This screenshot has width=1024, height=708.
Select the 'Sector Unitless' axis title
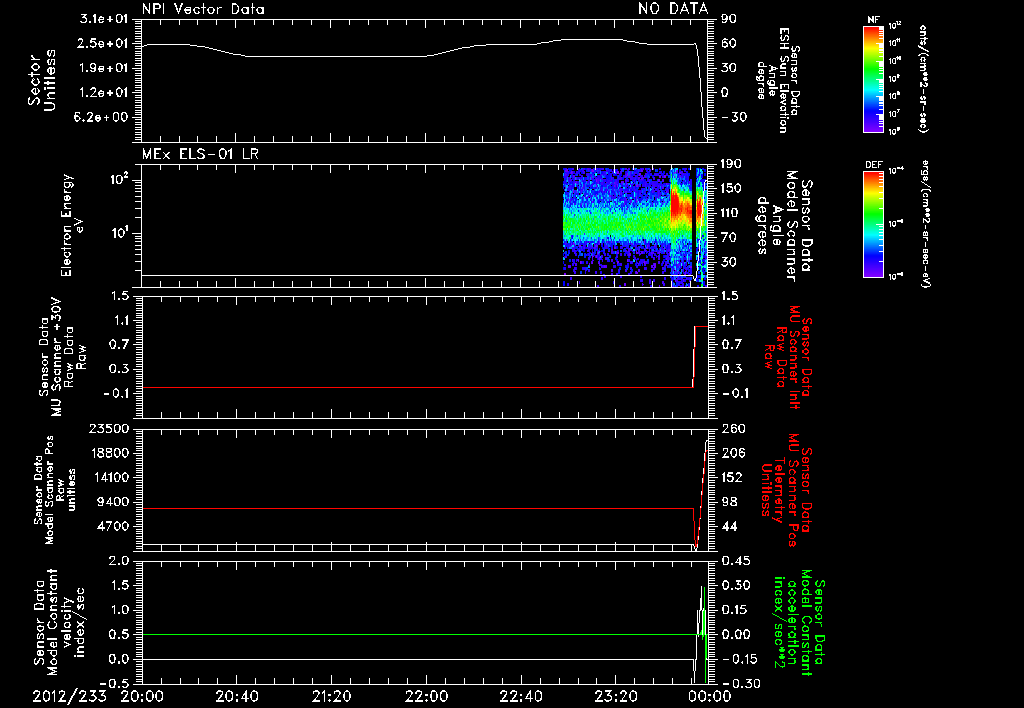(x=42, y=80)
